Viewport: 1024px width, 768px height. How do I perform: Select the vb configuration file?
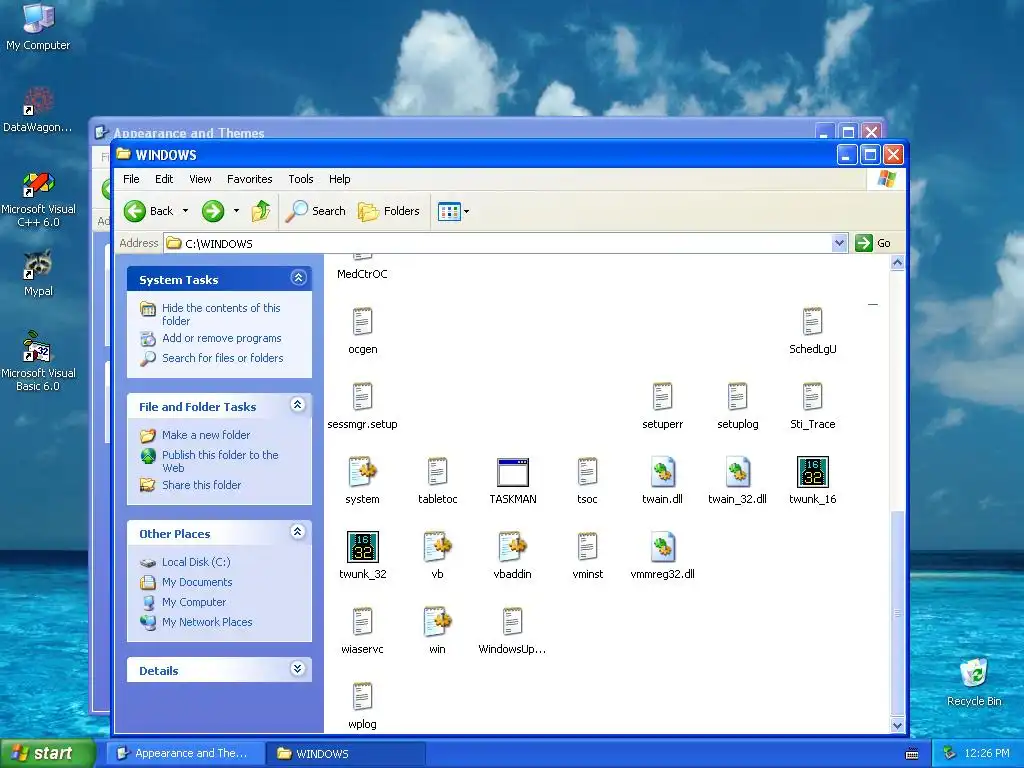click(x=438, y=547)
